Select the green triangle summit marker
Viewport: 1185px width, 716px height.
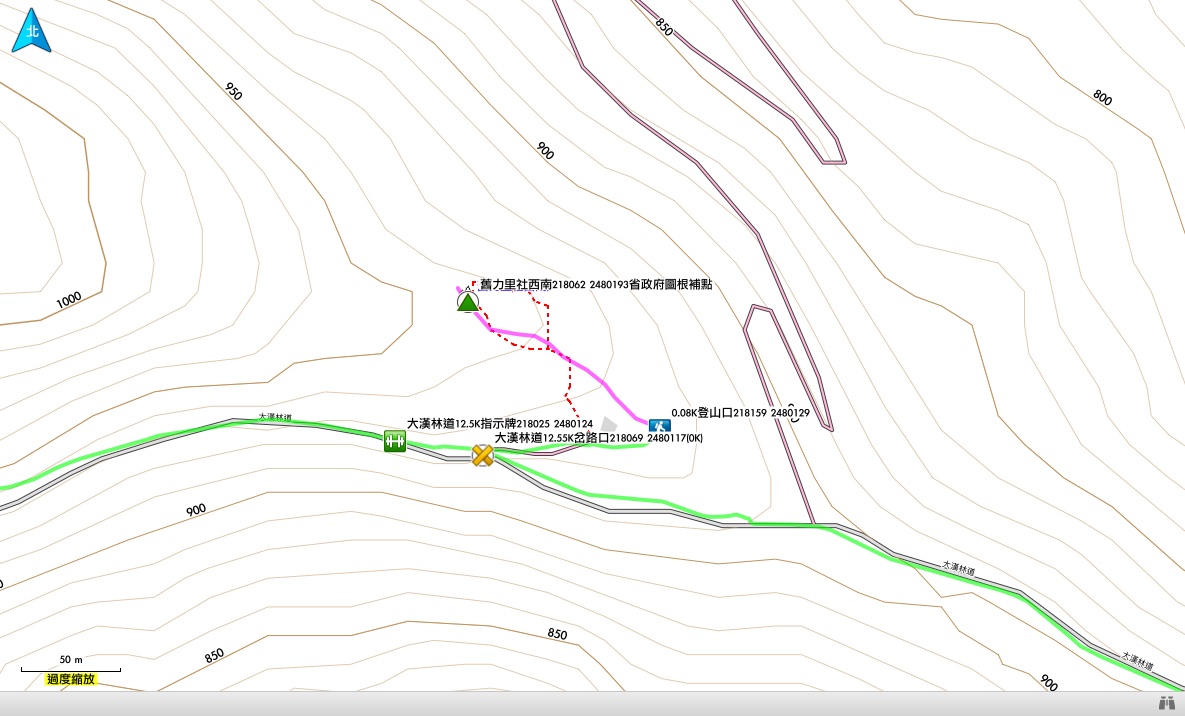tap(467, 301)
